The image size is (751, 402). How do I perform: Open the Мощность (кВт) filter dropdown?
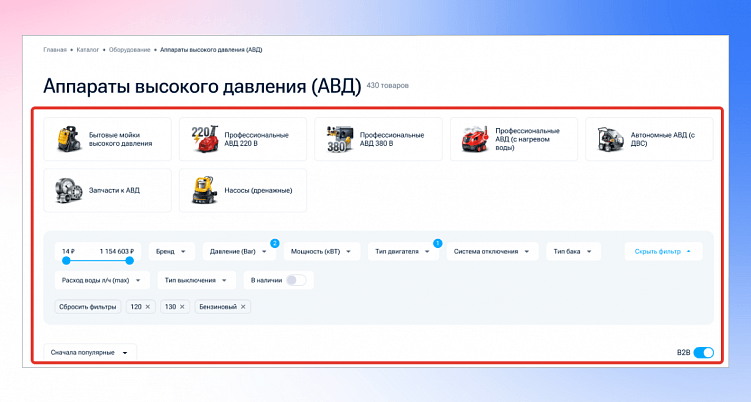(x=322, y=252)
